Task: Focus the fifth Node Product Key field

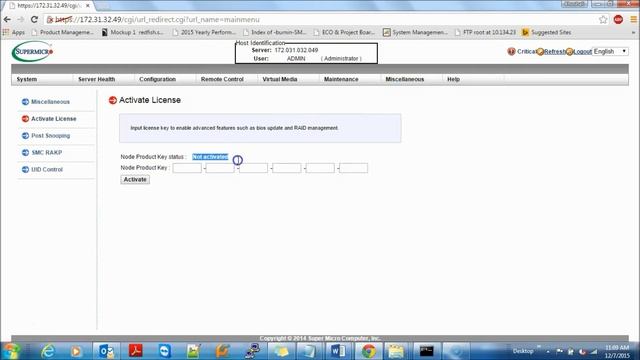Action: (x=320, y=168)
